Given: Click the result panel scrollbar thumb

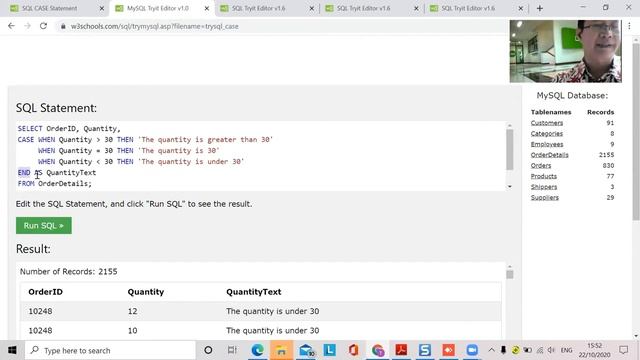Looking at the screenshot, I should 510,274.
